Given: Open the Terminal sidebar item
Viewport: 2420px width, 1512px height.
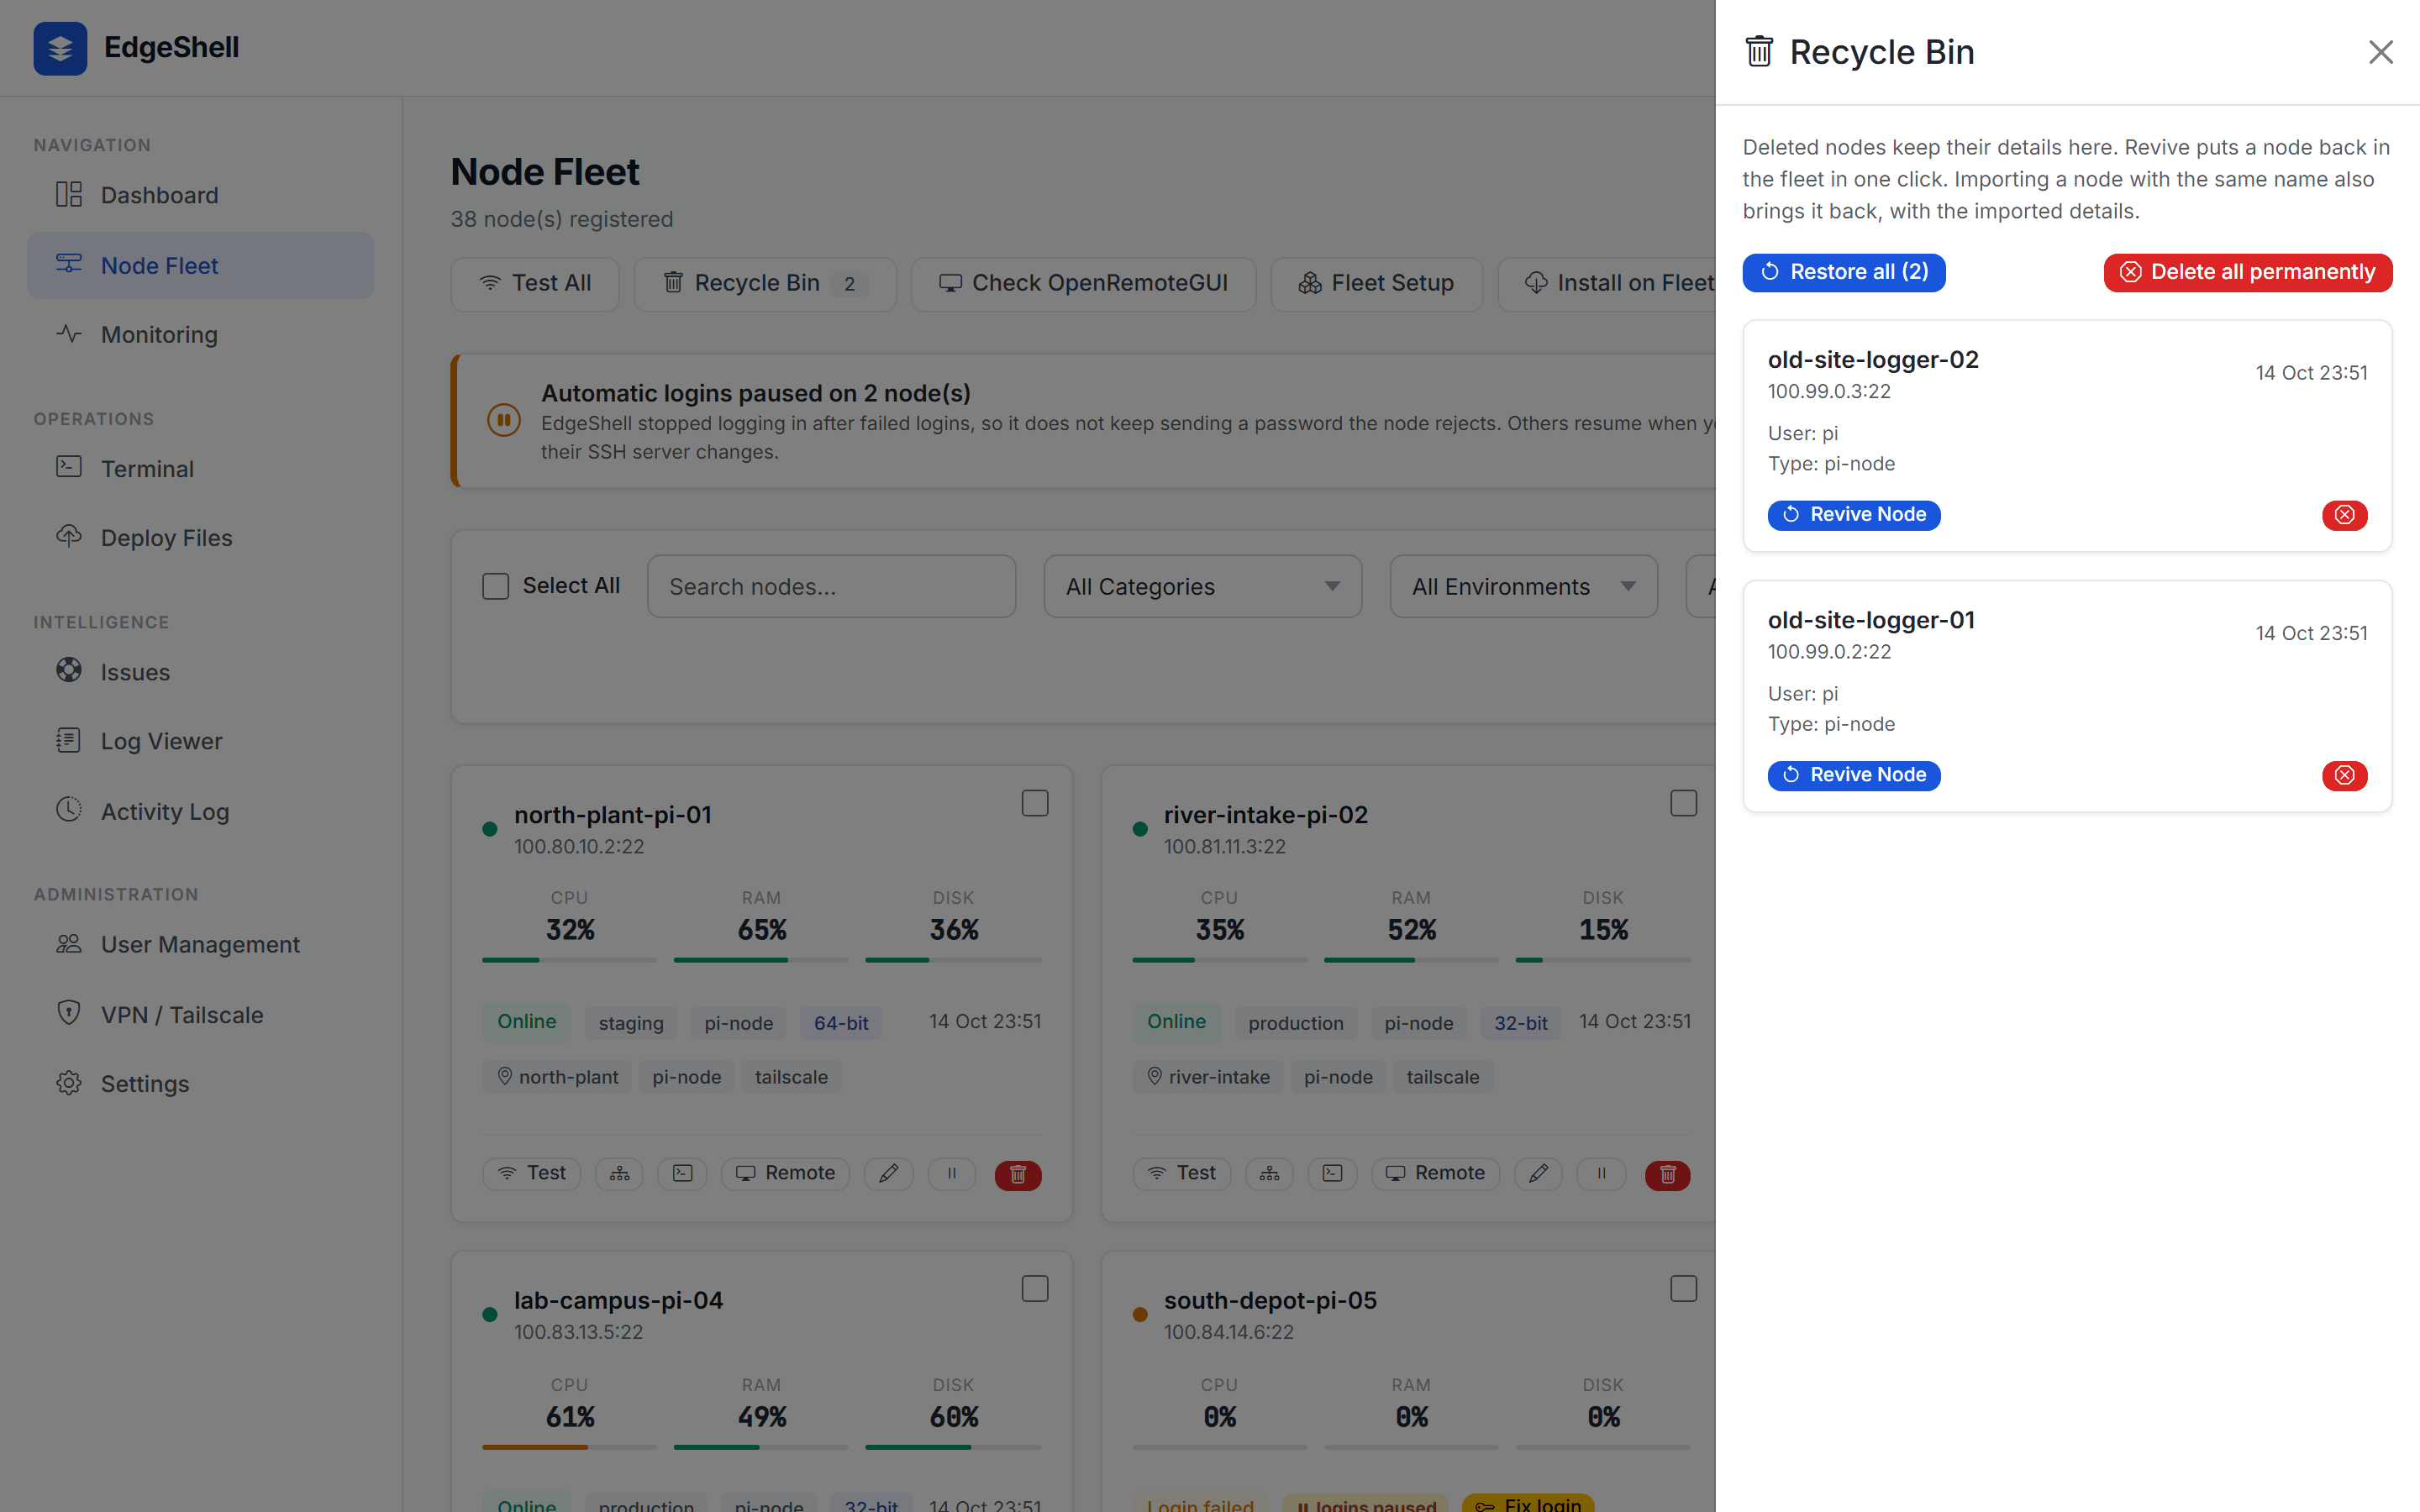Looking at the screenshot, I should click(201, 468).
